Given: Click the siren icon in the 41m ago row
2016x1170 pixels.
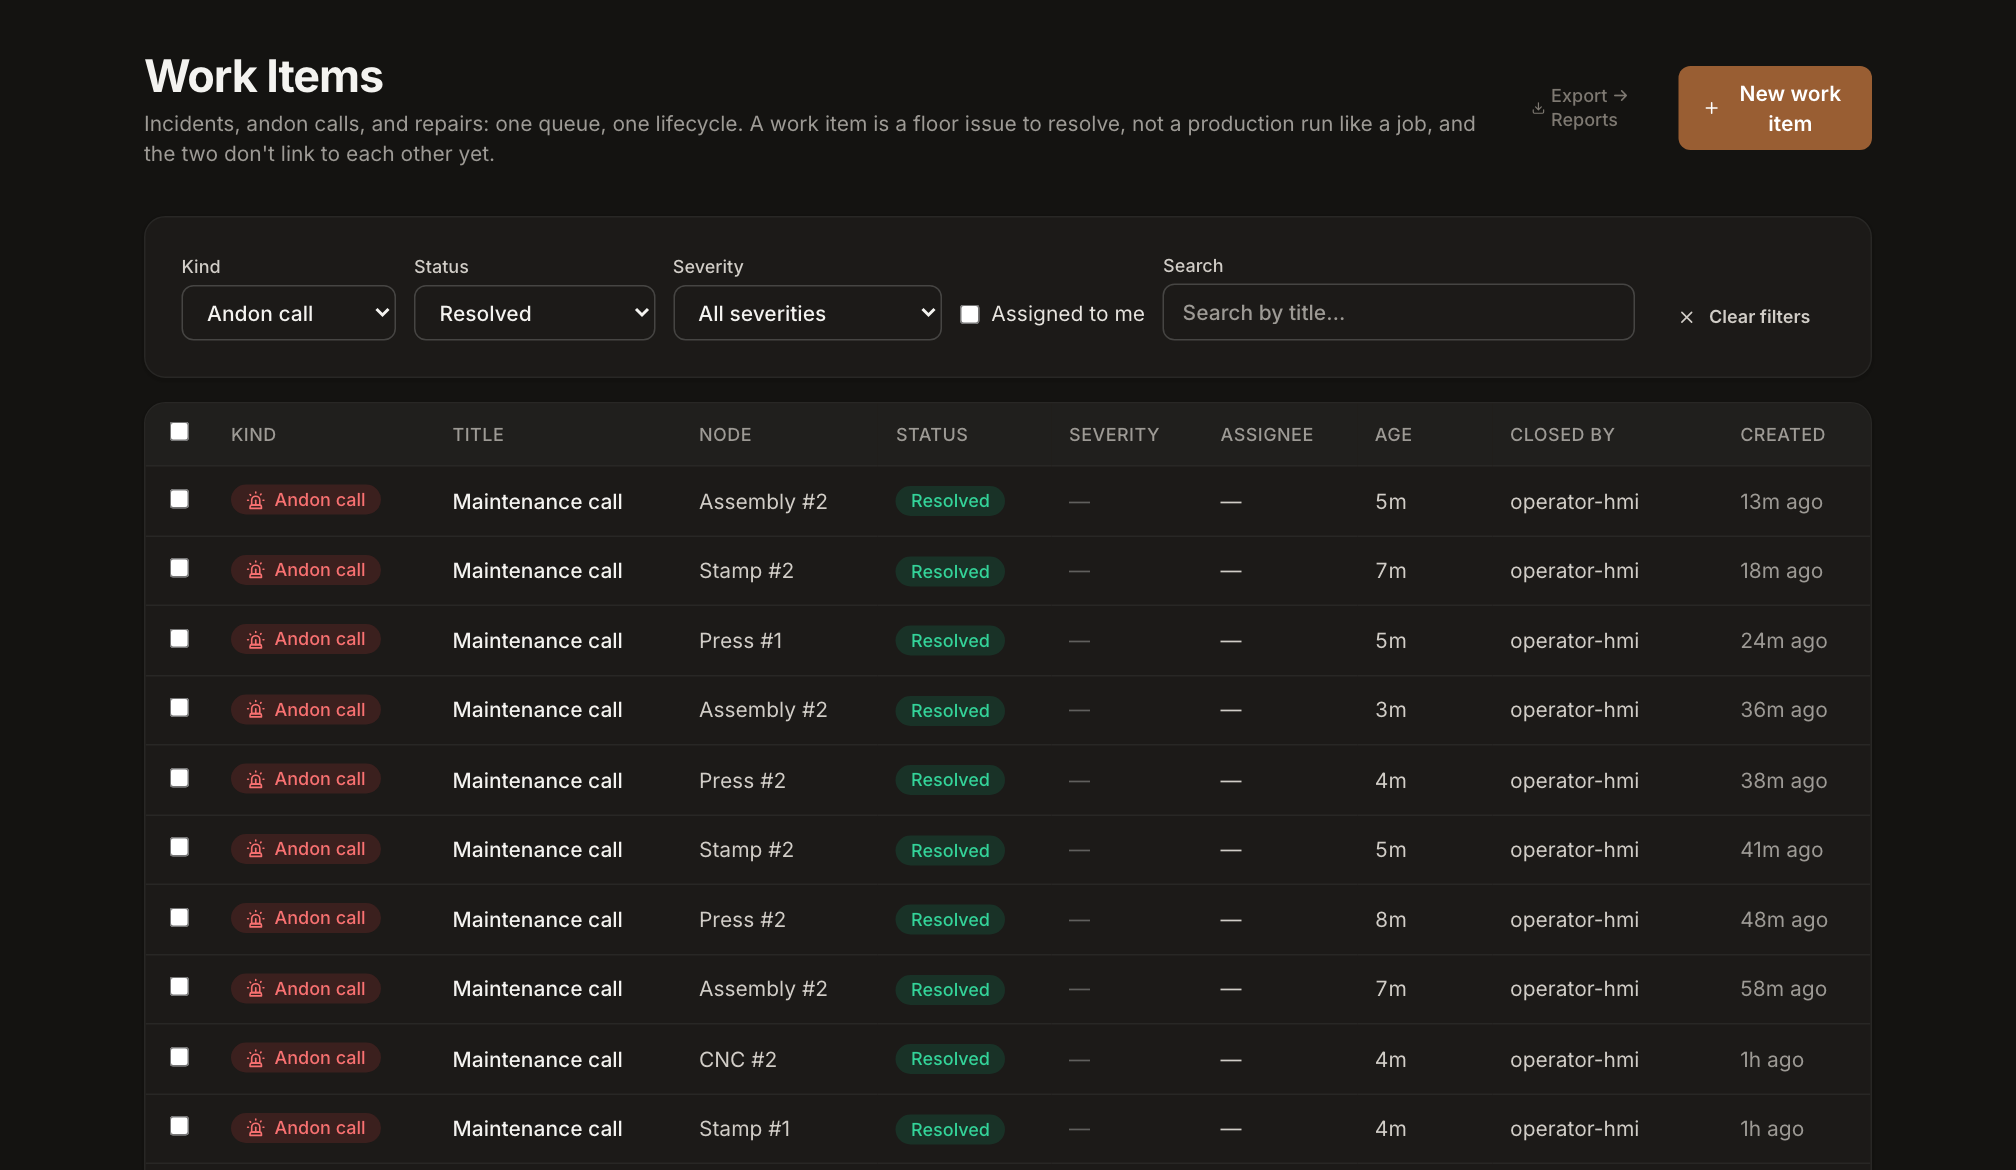Looking at the screenshot, I should click(256, 849).
